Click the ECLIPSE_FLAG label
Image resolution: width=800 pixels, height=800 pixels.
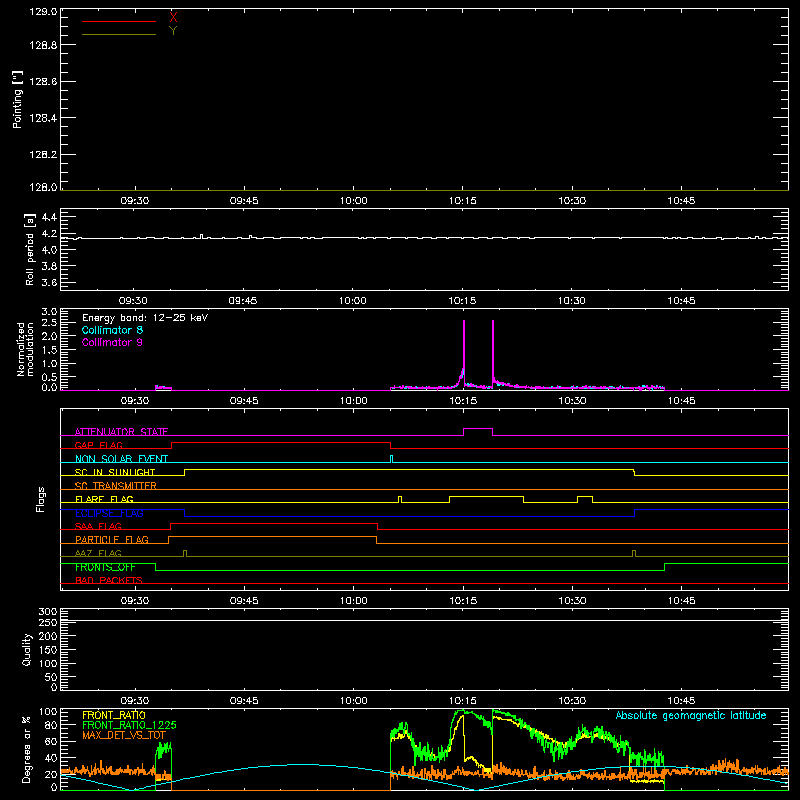click(109, 513)
